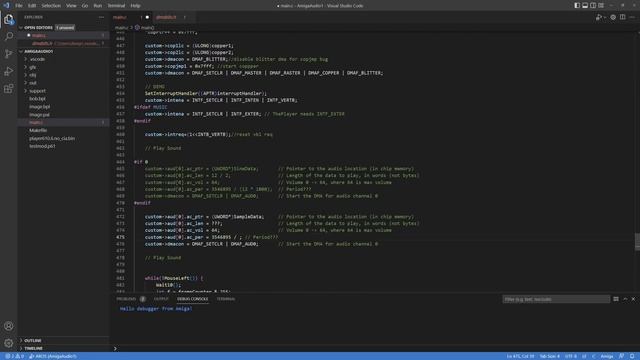
Task: Open the Run and Debug view
Action: click(x=9, y=71)
